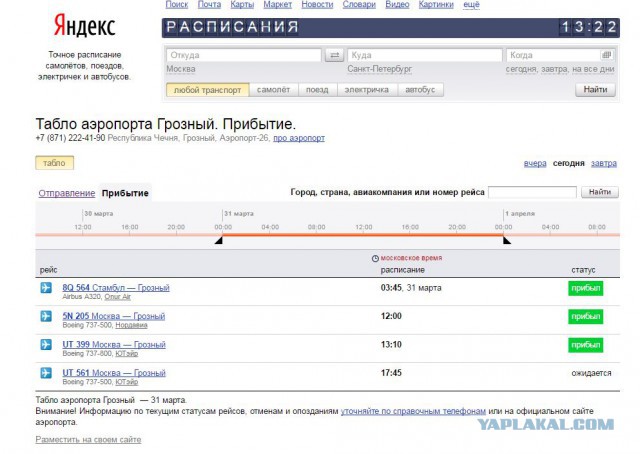
Task: Choose the 'завтра' date suggestion under Когда
Action: [554, 69]
